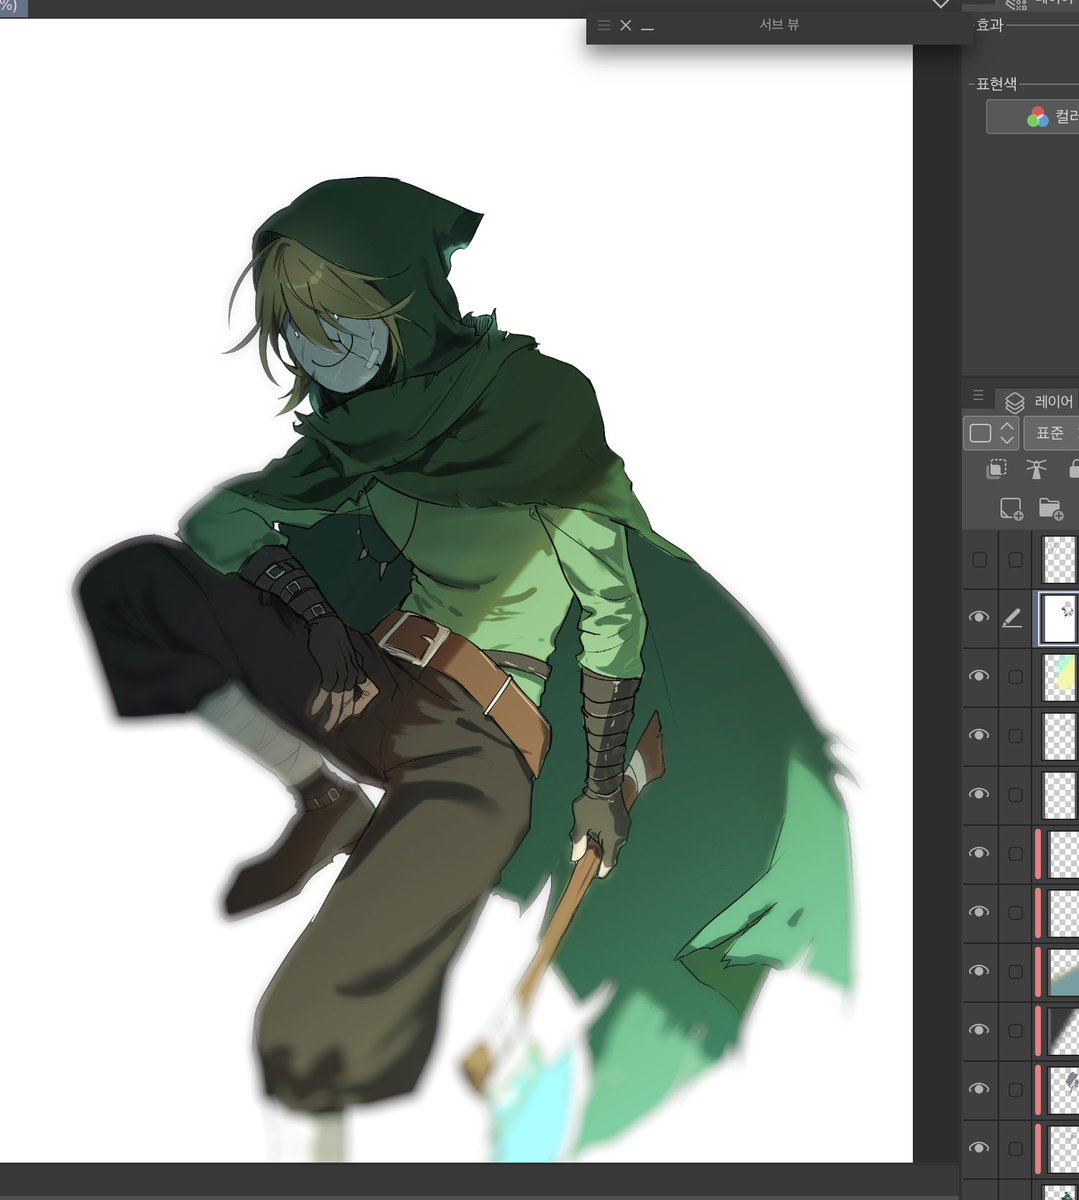Set as reference layer lighthouse icon
The height and width of the screenshot is (1200, 1079).
pos(1035,469)
